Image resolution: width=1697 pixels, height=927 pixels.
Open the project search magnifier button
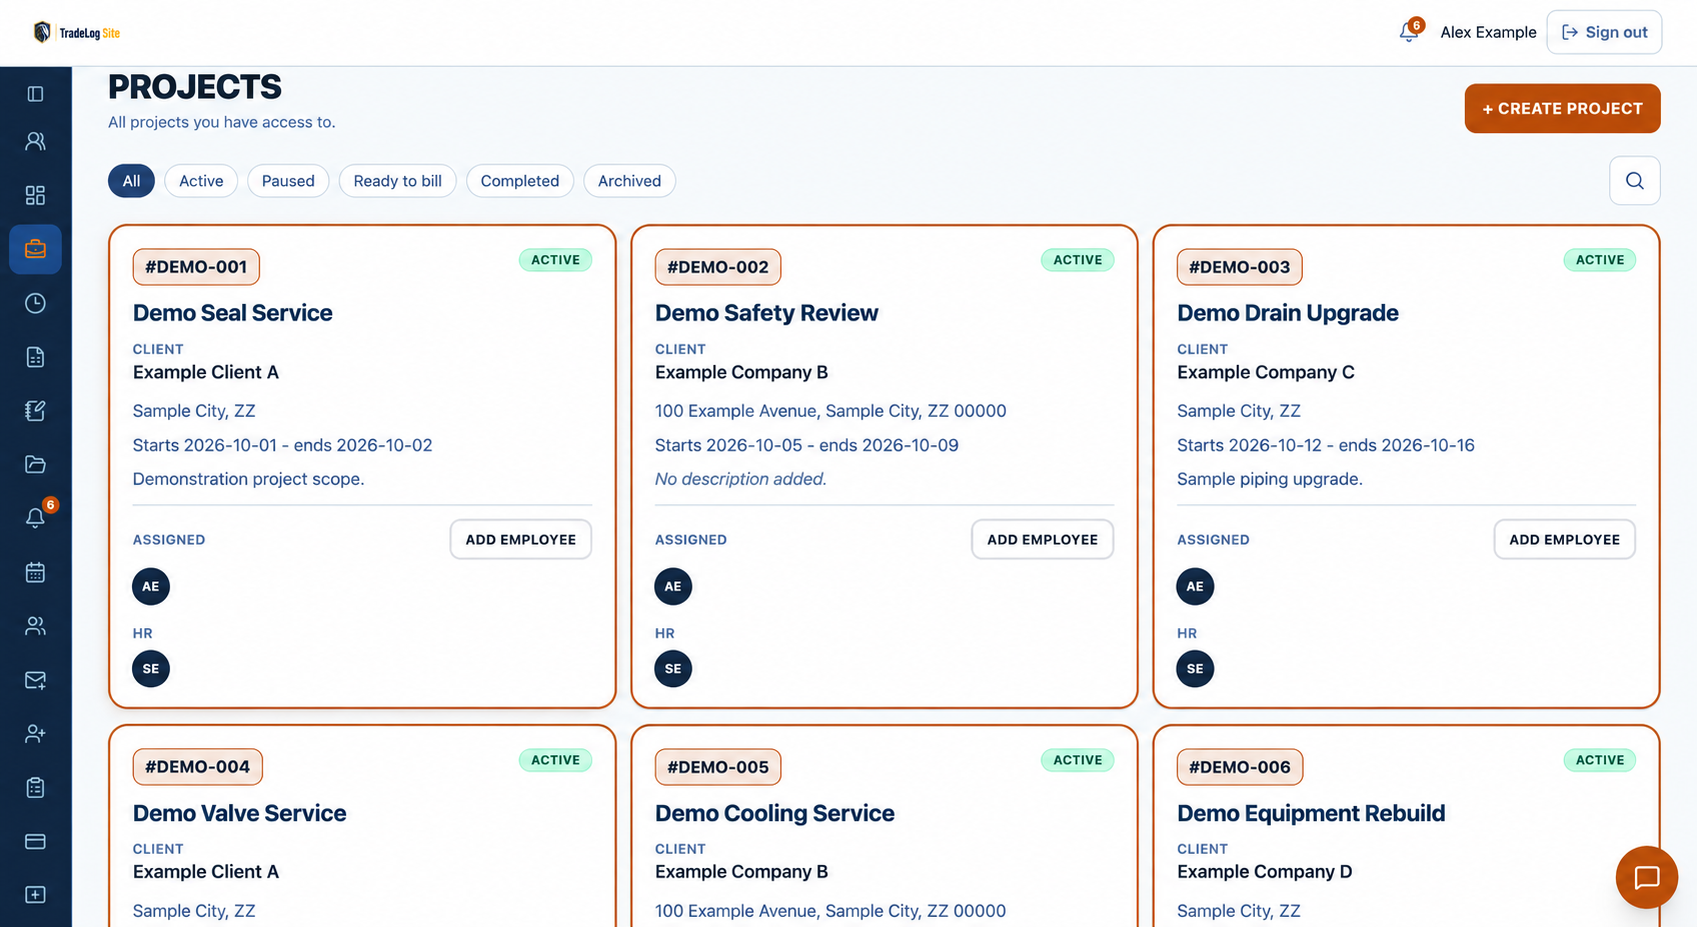(1635, 181)
